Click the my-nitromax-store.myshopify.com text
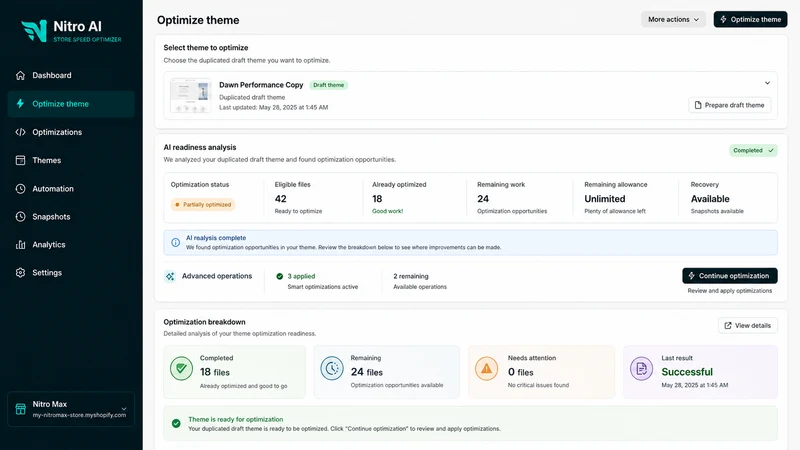Image resolution: width=800 pixels, height=450 pixels. pyautogui.click(x=79, y=415)
